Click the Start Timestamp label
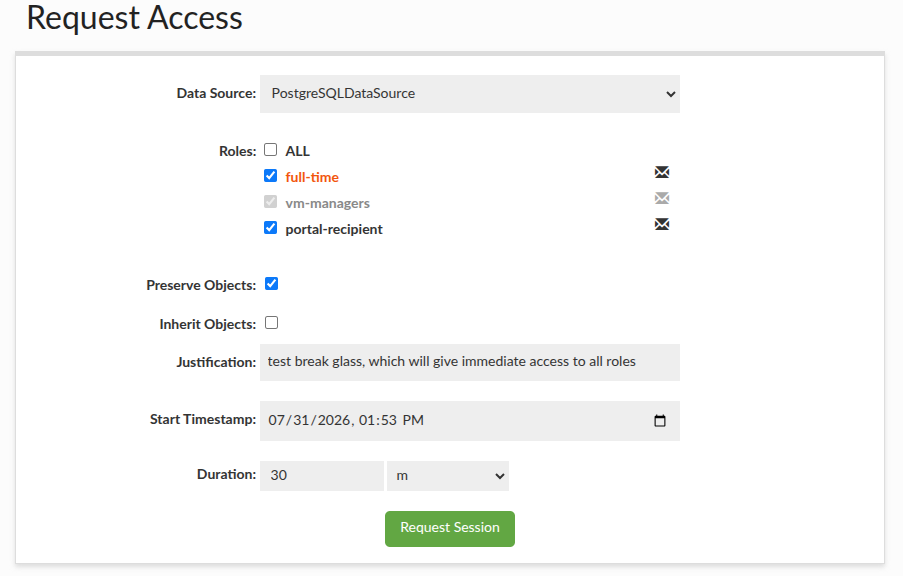The width and height of the screenshot is (903, 576). click(203, 419)
